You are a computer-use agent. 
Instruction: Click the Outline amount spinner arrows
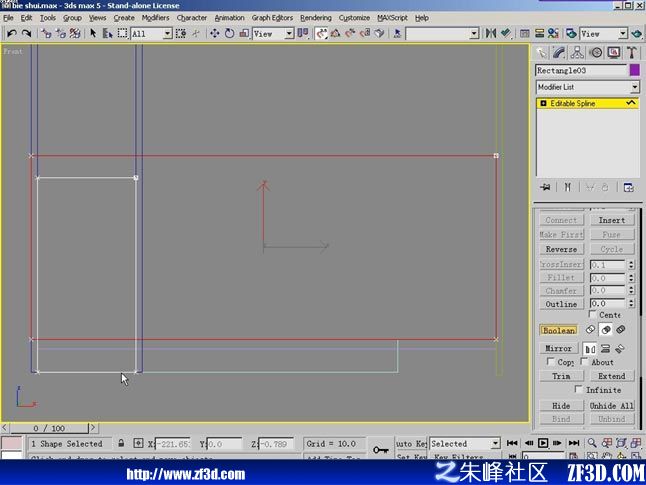[x=631, y=304]
